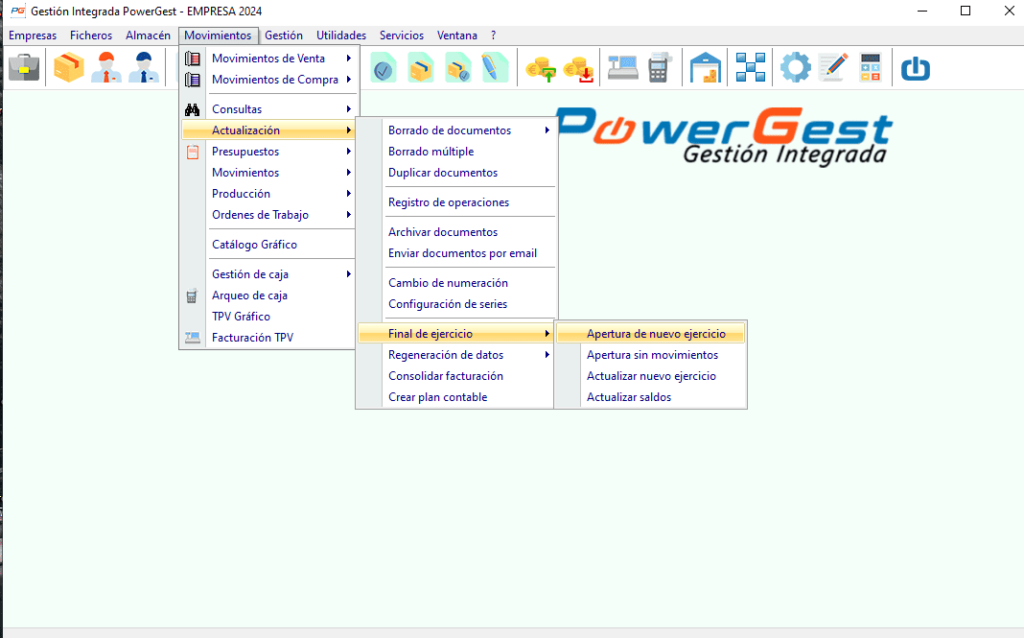Click the calculator toolbar icon

point(871,67)
